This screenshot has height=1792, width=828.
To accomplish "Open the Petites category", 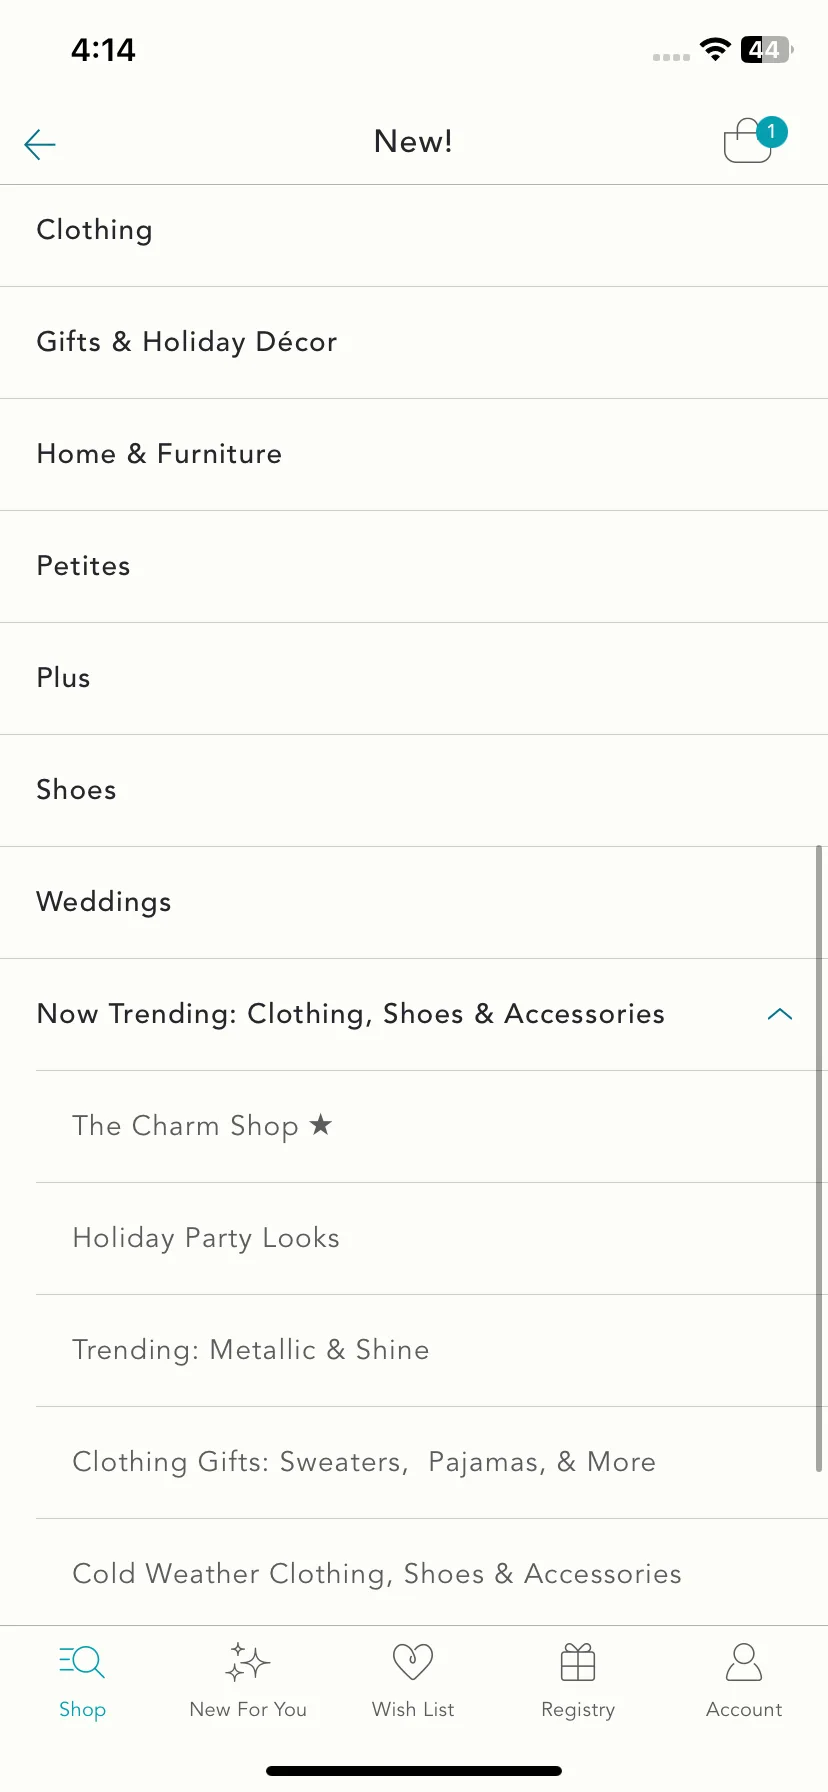I will pos(414,567).
